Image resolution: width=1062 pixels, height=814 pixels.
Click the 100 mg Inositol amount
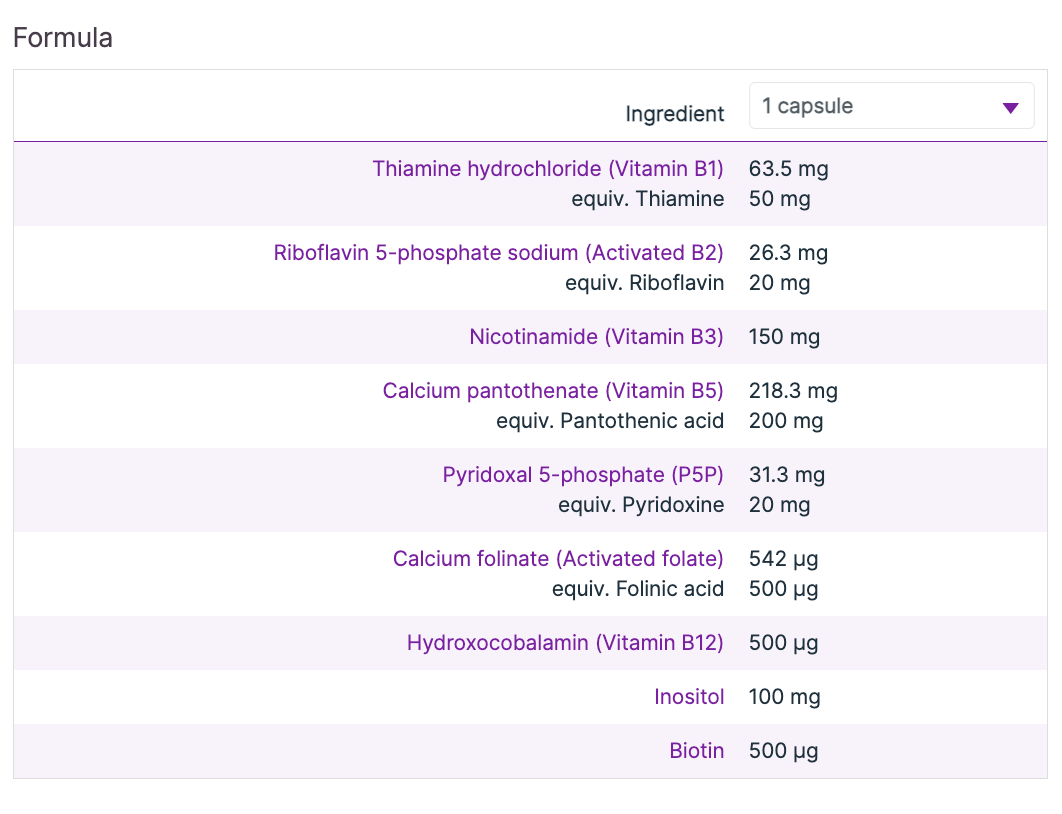pyautogui.click(x=784, y=697)
